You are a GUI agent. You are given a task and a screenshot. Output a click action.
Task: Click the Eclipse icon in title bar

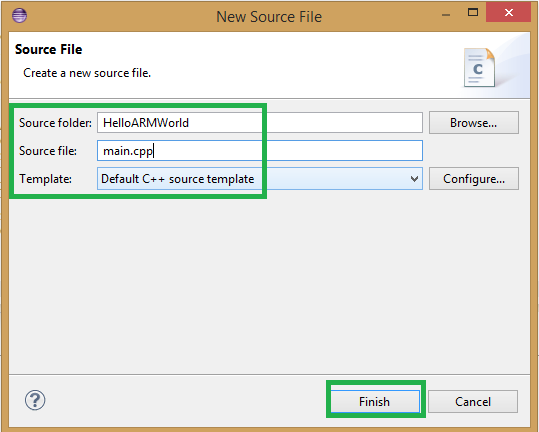click(19, 16)
